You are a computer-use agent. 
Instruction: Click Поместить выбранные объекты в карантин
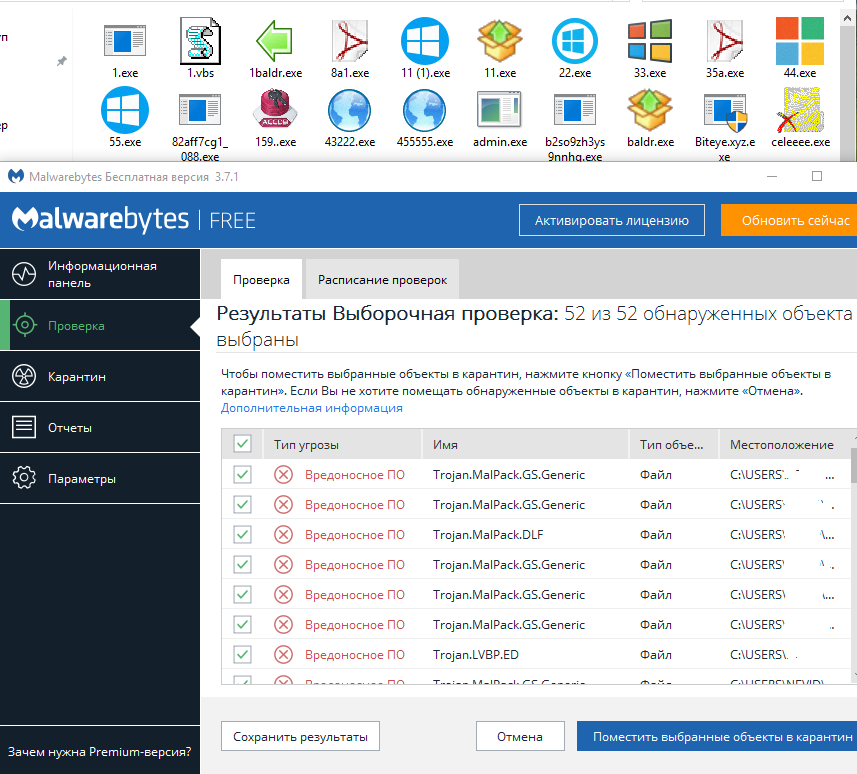point(717,736)
